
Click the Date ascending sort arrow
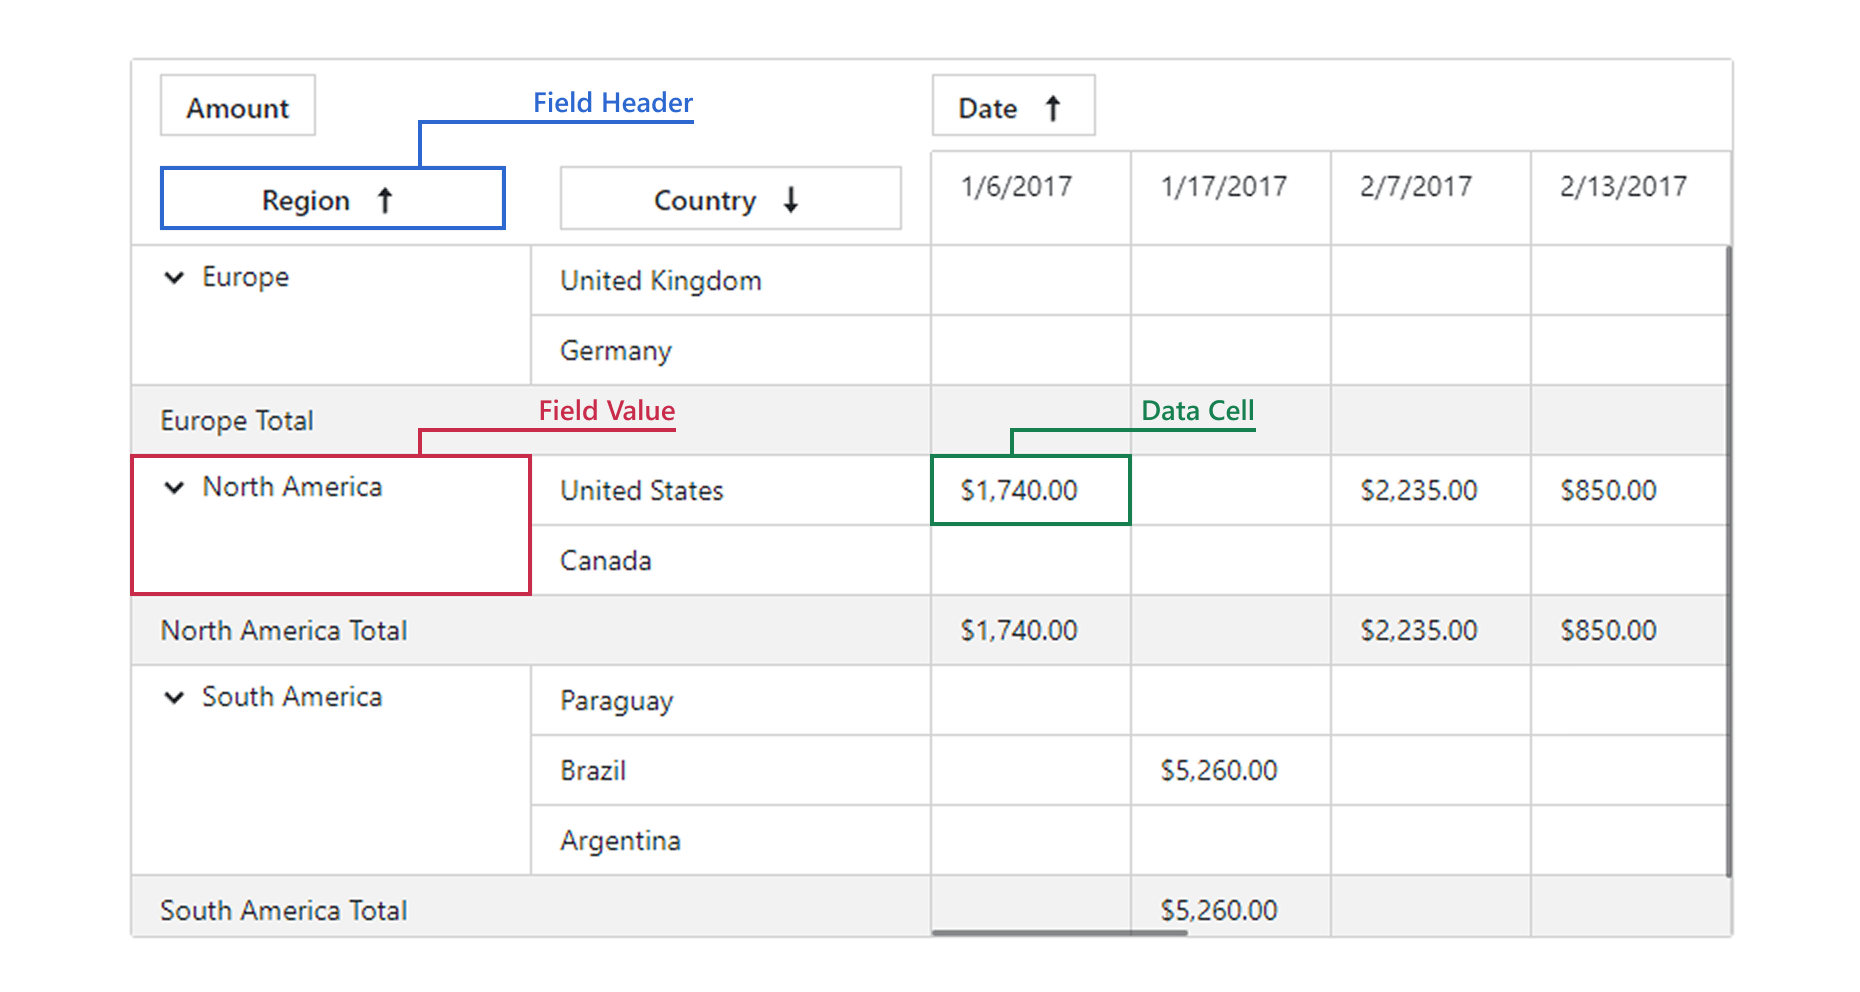tap(1052, 108)
